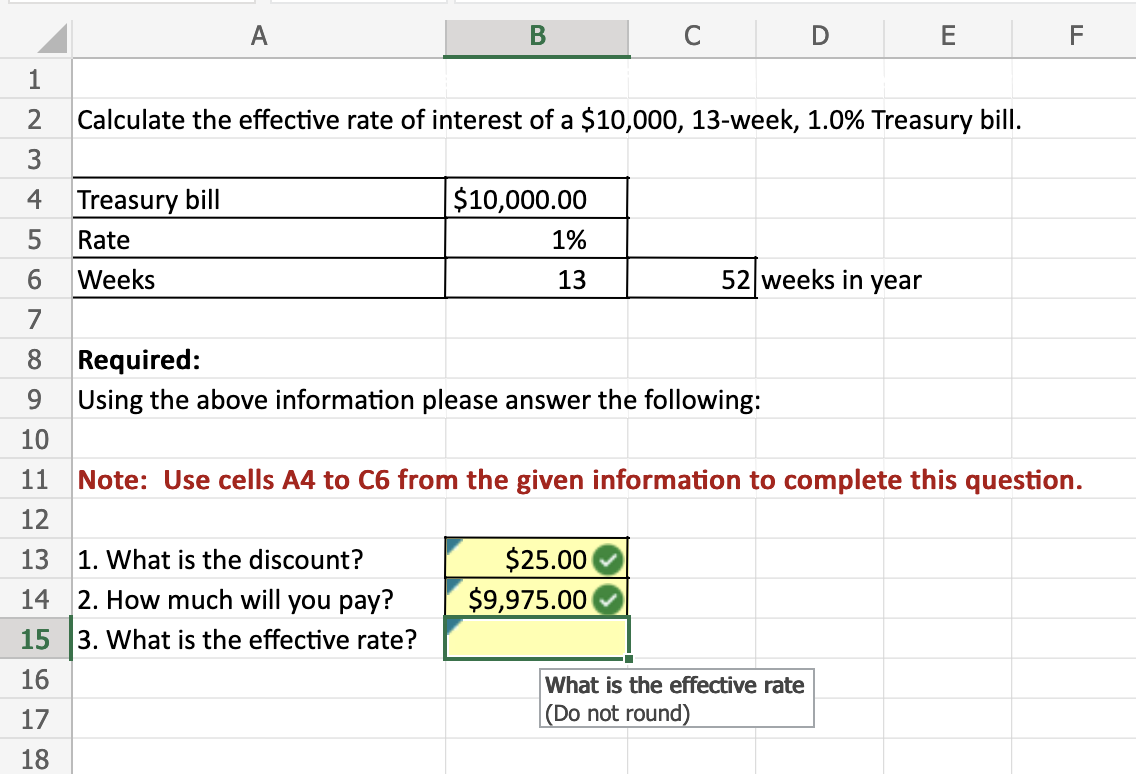
Task: Select the 1% Rate cell
Action: click(x=535, y=239)
